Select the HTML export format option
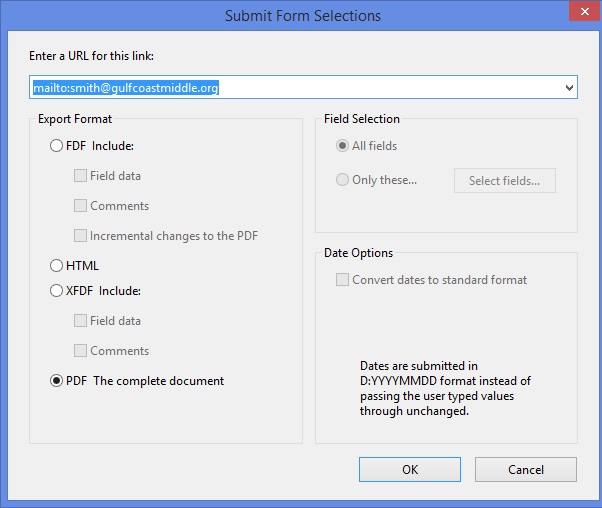This screenshot has height=508, width=602. tap(57, 266)
